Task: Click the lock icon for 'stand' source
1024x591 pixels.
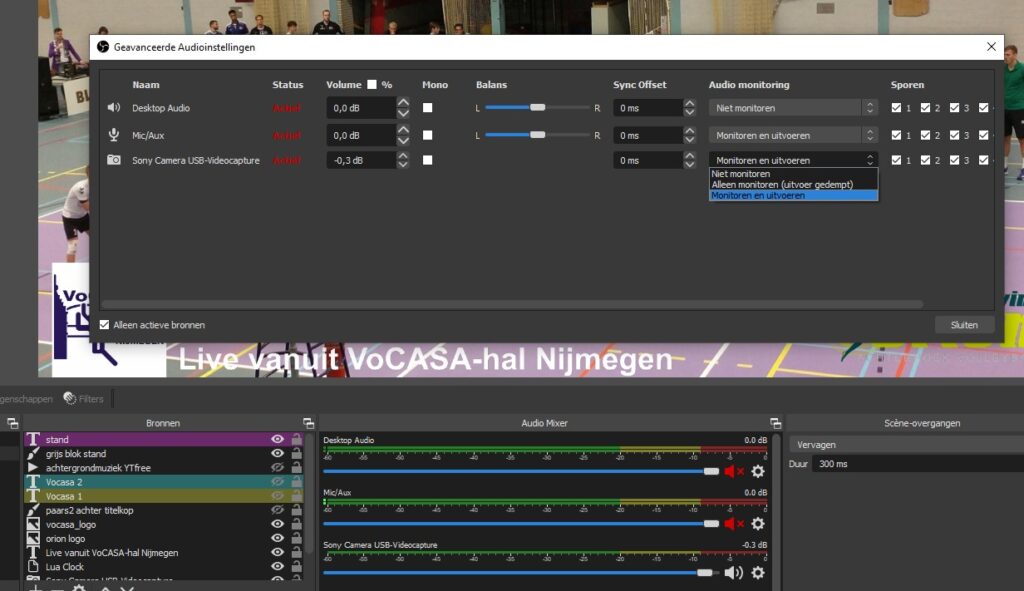Action: pyautogui.click(x=296, y=439)
